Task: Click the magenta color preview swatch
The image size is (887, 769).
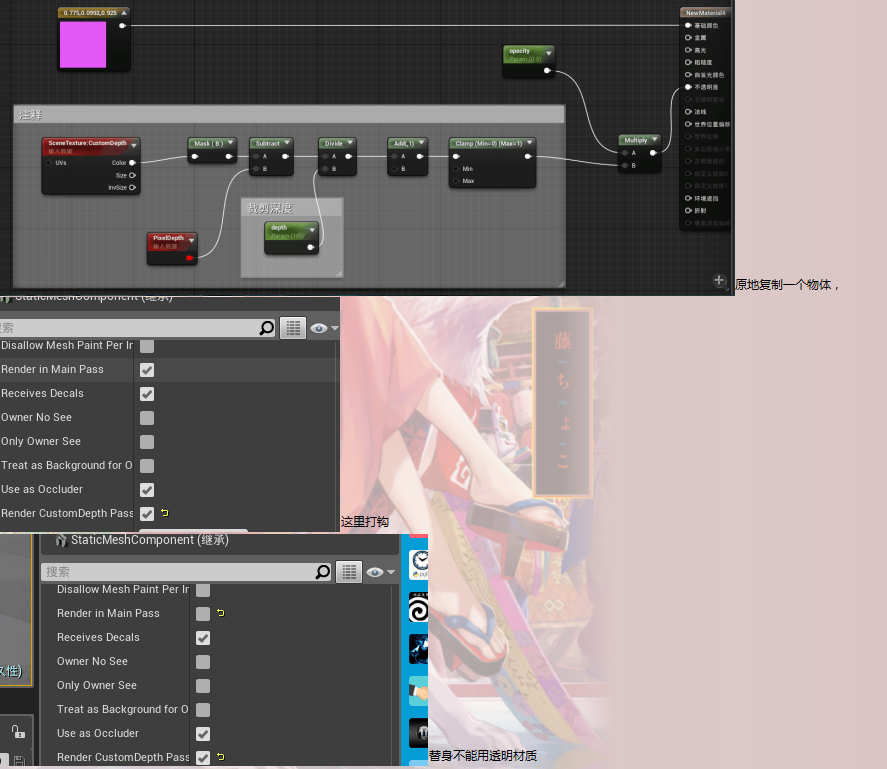Action: click(83, 45)
